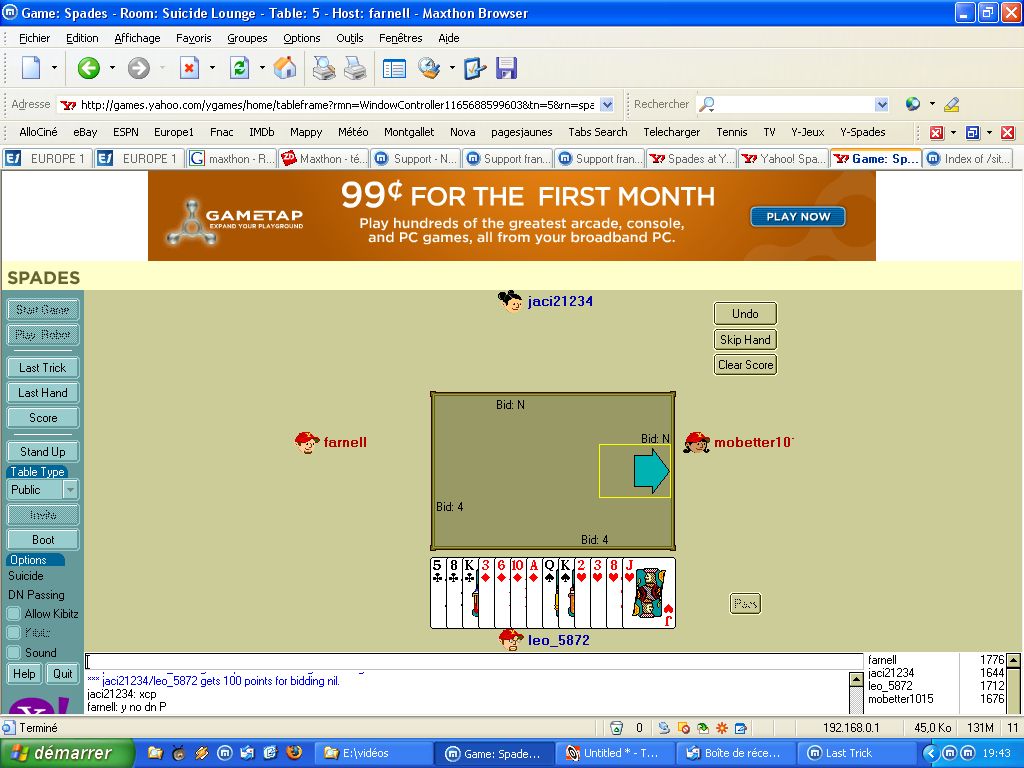Click the Stop loading icon
Screen dimensions: 1024x768
coord(189,68)
